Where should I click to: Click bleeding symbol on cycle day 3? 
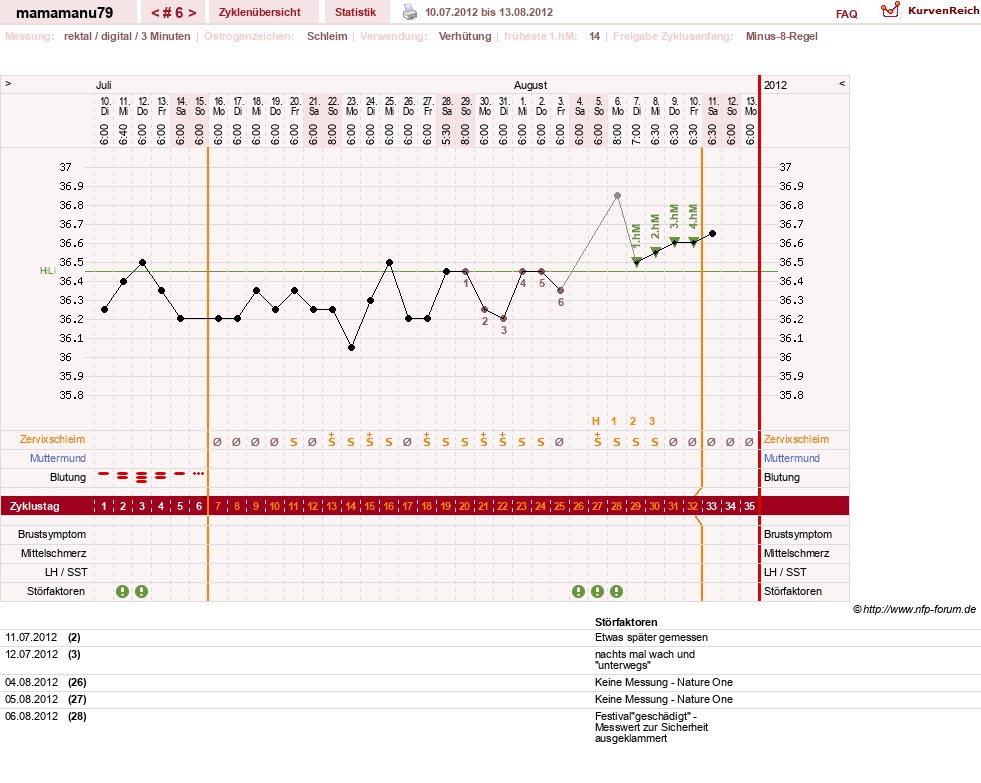(141, 477)
